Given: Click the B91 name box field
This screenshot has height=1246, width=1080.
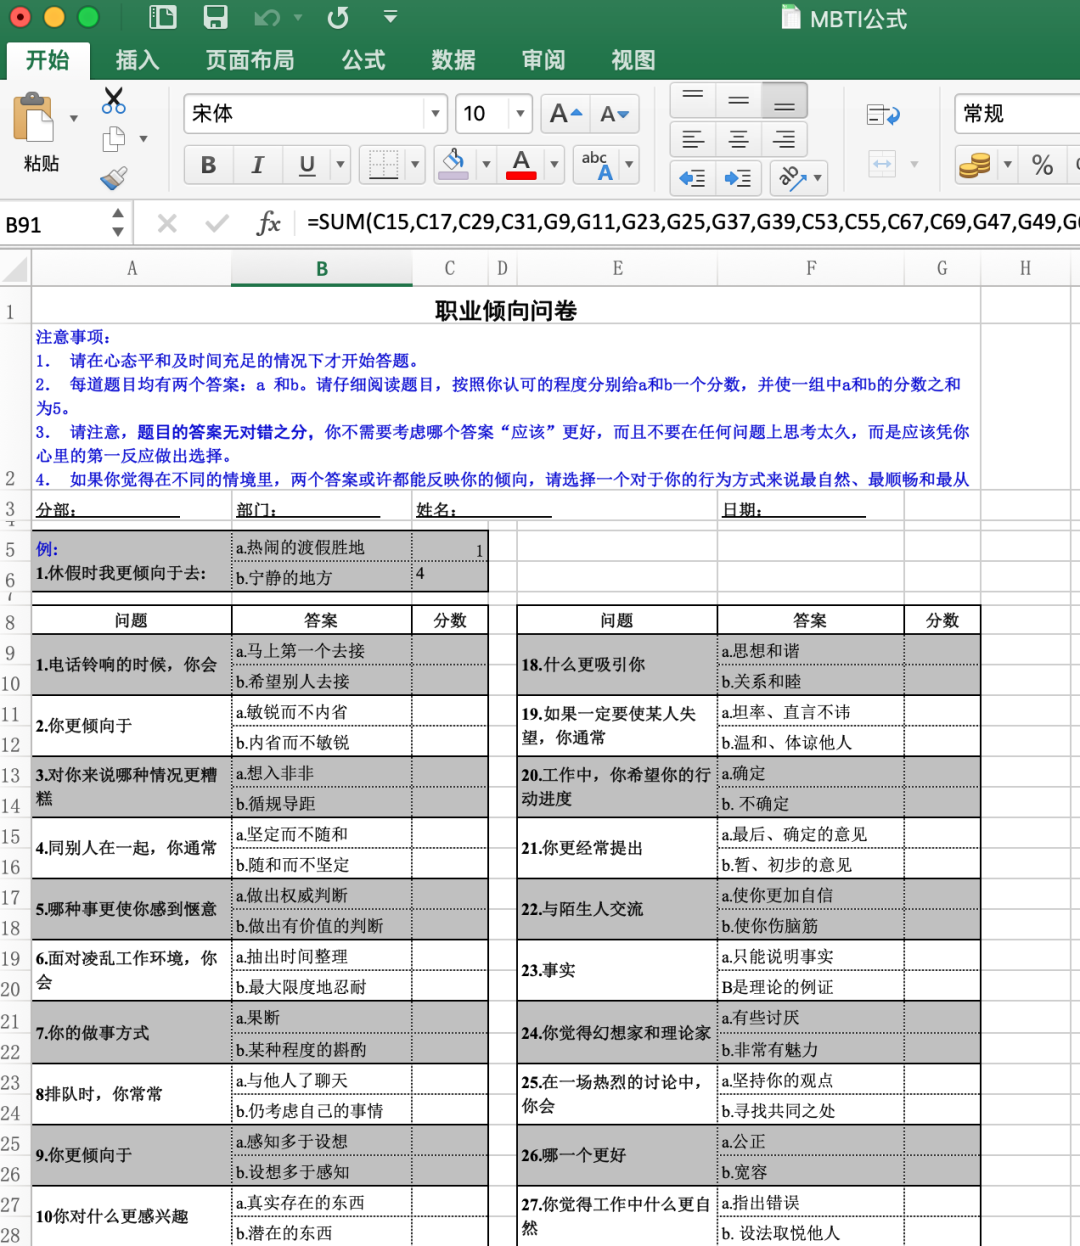Looking at the screenshot, I should (55, 224).
